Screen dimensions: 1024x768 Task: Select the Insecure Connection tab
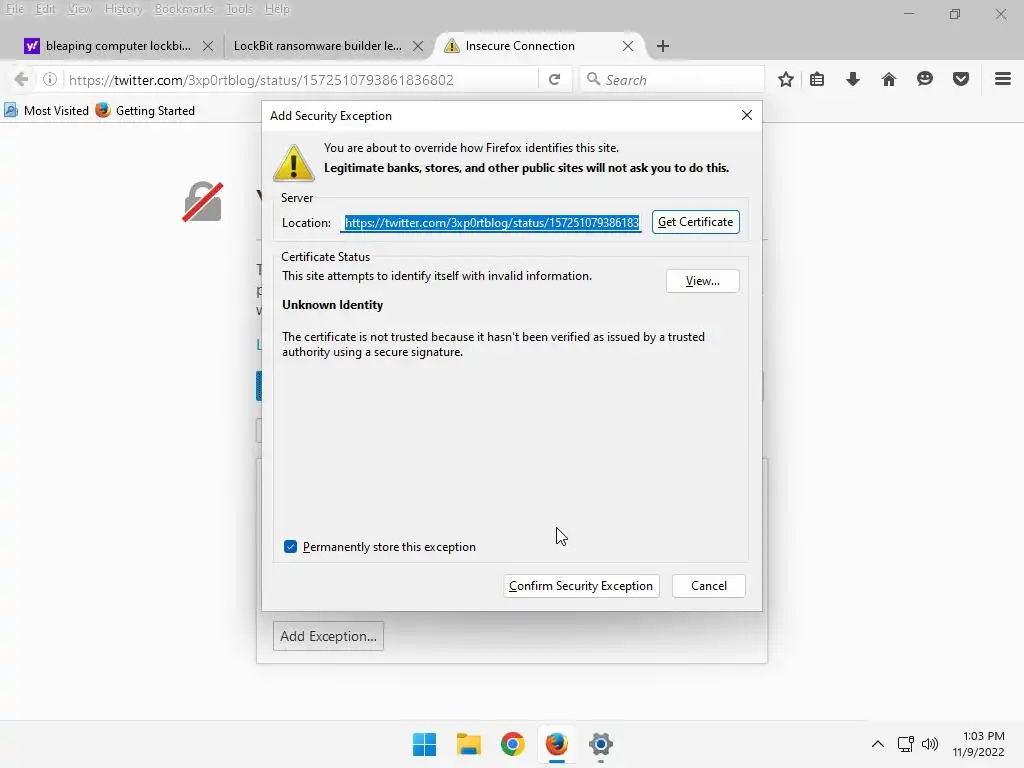point(520,46)
